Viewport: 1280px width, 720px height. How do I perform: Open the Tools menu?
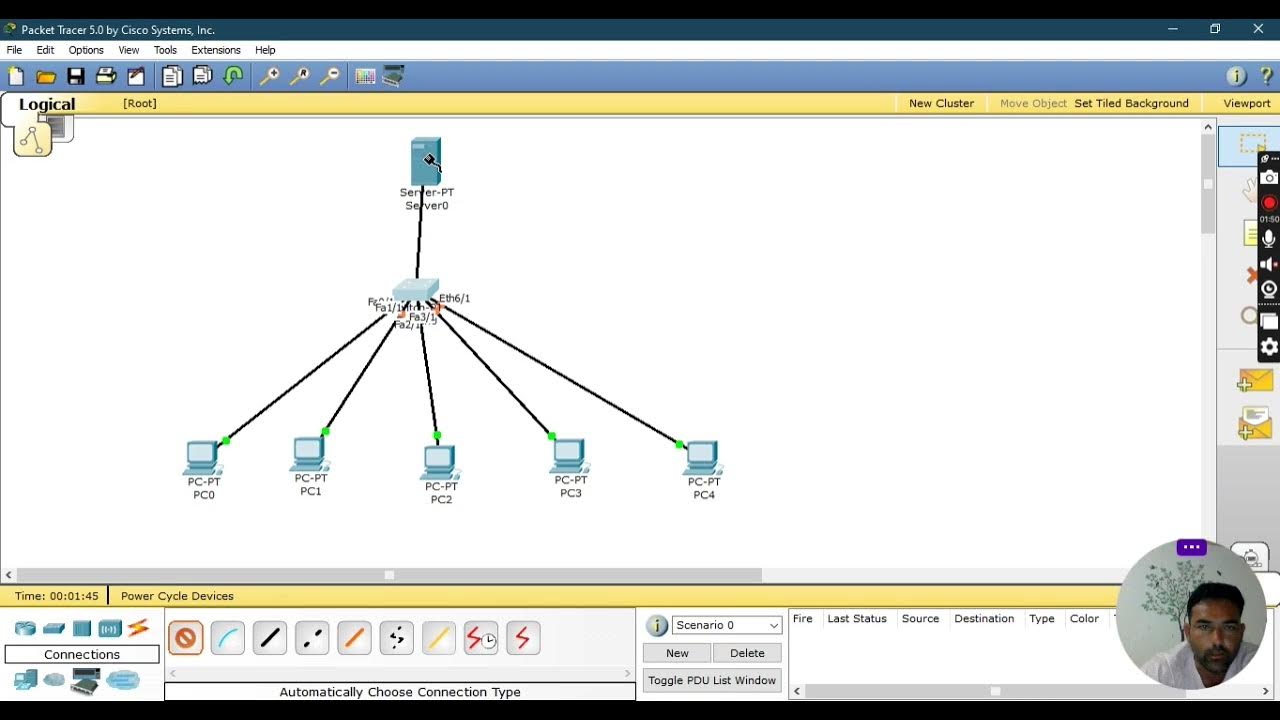point(165,50)
